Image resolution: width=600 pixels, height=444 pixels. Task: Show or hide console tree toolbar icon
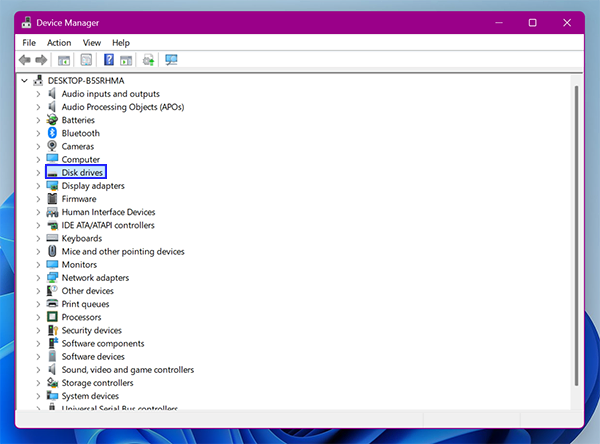pos(64,60)
